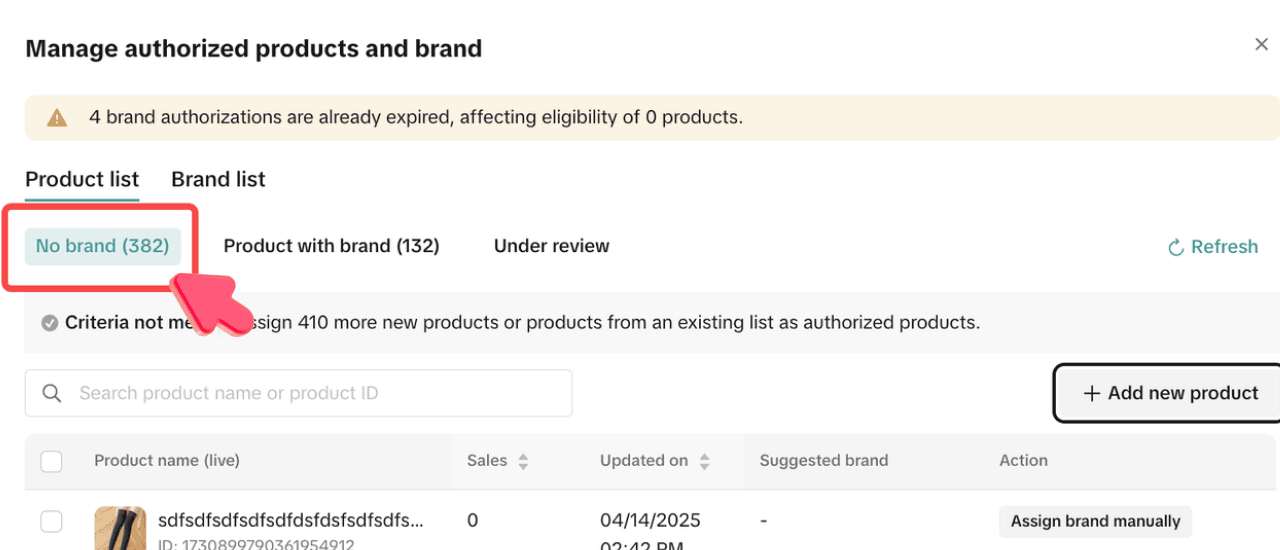This screenshot has width=1280, height=550.
Task: Show the Product with brand (132) filter
Action: (331, 246)
